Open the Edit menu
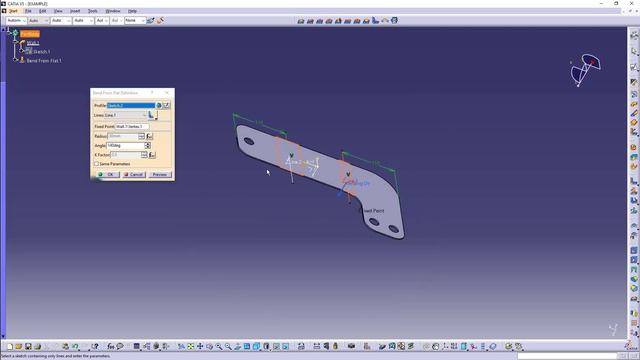Image resolution: width=640 pixels, height=360 pixels. click(42, 11)
